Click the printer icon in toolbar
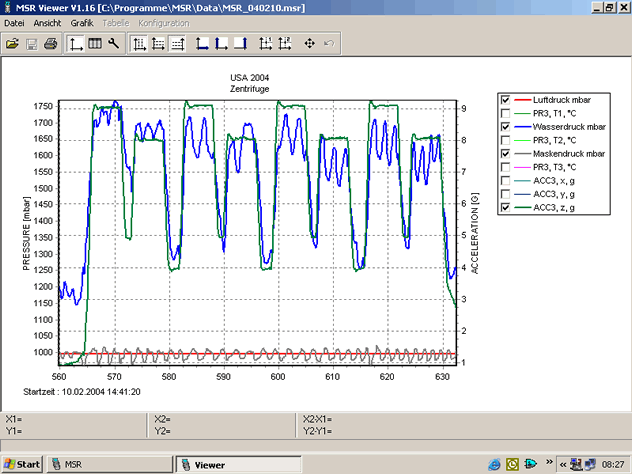The width and height of the screenshot is (632, 474). [49, 44]
